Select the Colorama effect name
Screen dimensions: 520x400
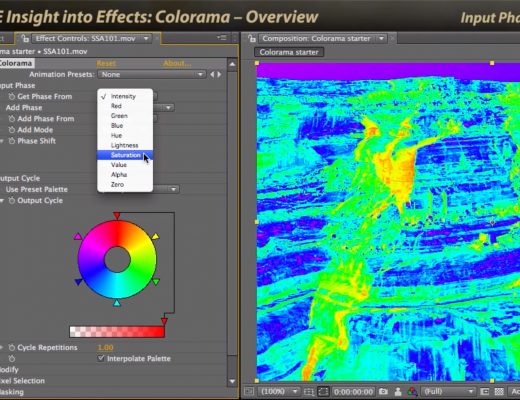coord(16,63)
